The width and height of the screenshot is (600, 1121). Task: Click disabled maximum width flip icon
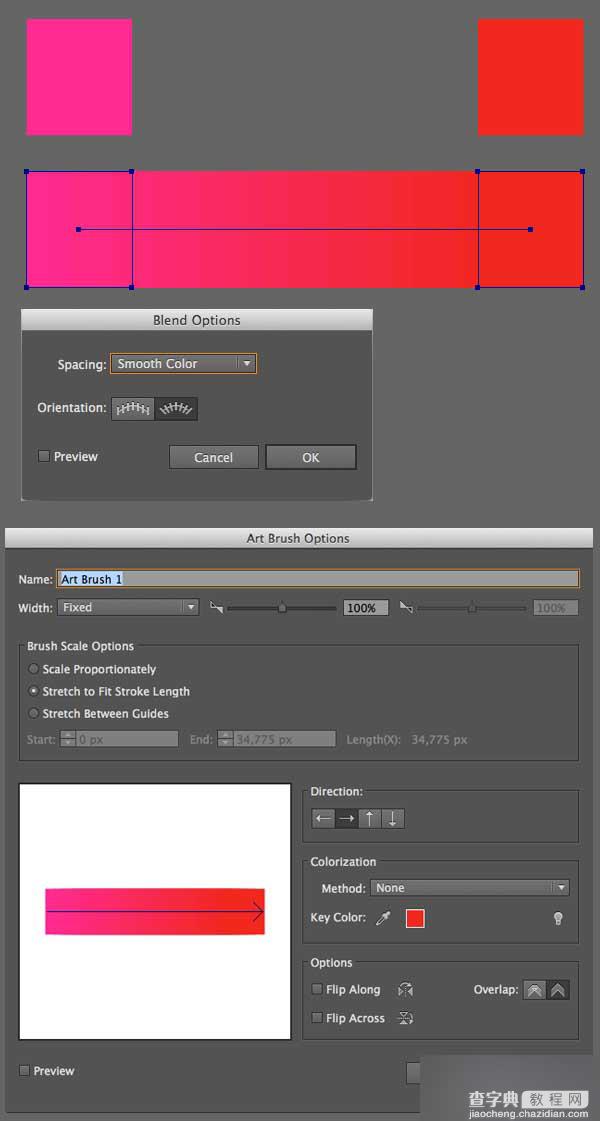coord(406,608)
